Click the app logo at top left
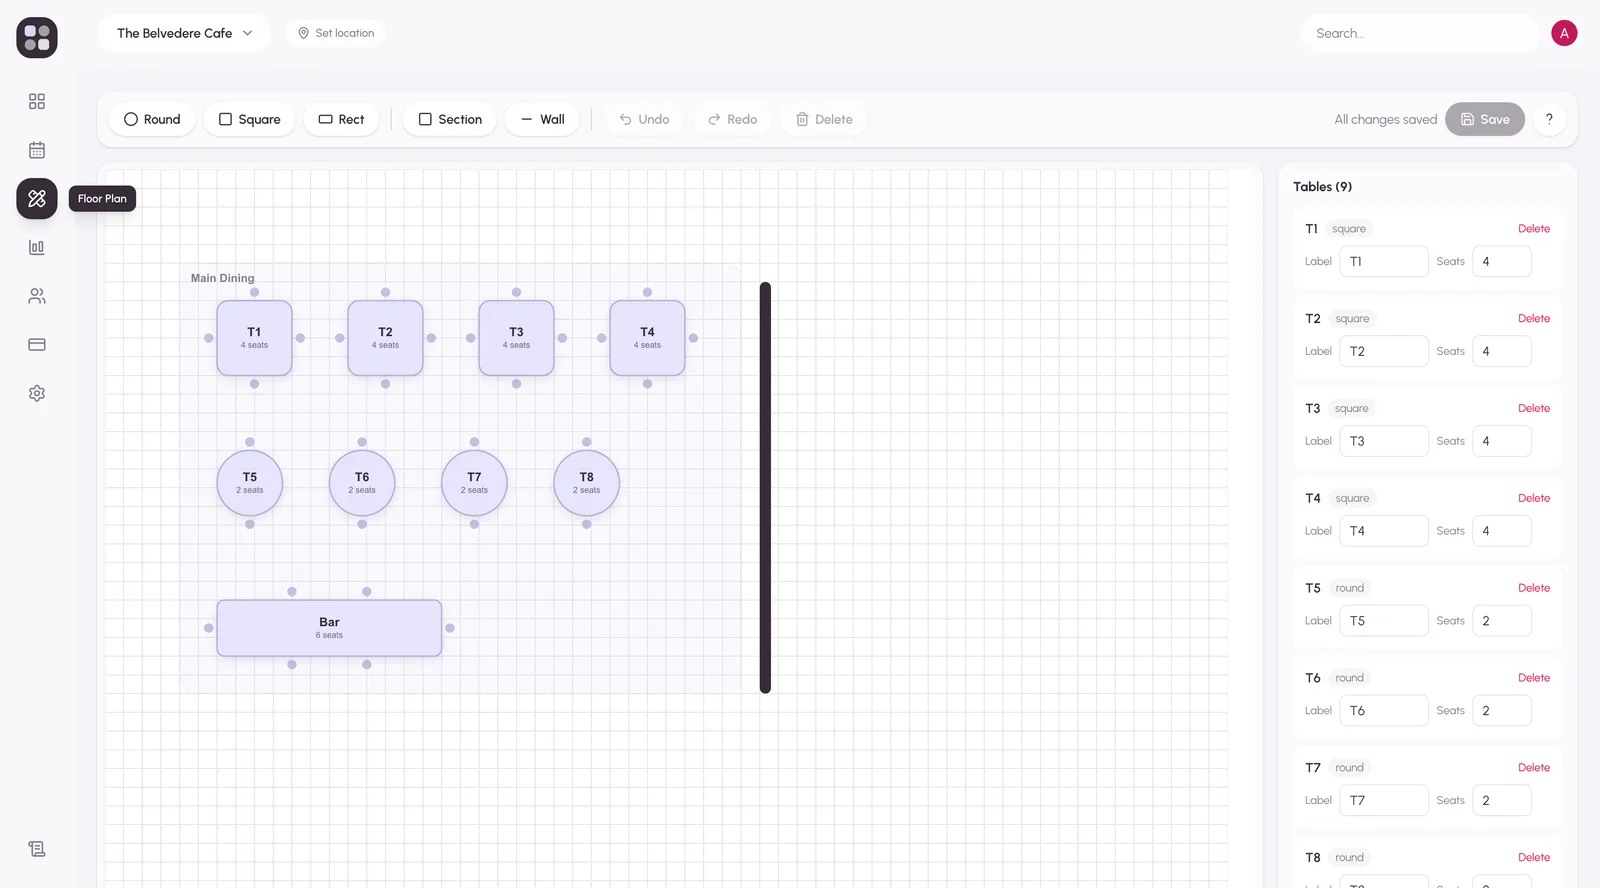 (37, 37)
